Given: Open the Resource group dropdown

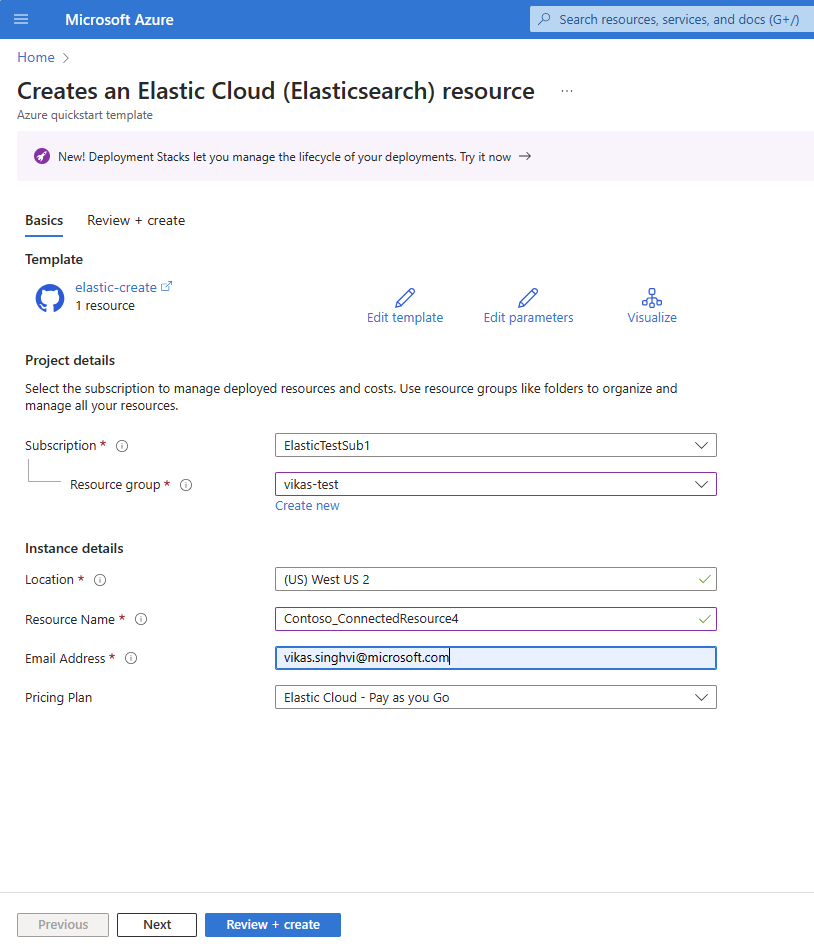Looking at the screenshot, I should pos(495,484).
